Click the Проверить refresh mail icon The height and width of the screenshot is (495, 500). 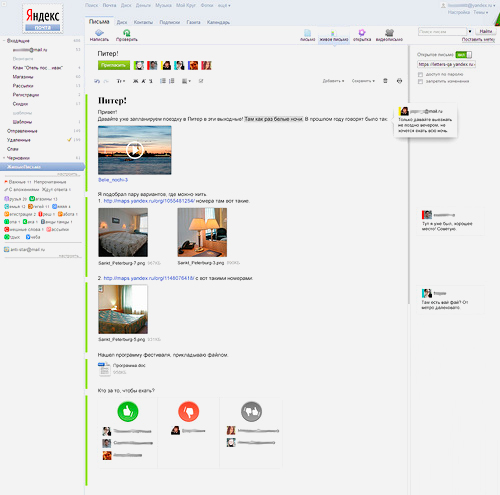tap(127, 33)
